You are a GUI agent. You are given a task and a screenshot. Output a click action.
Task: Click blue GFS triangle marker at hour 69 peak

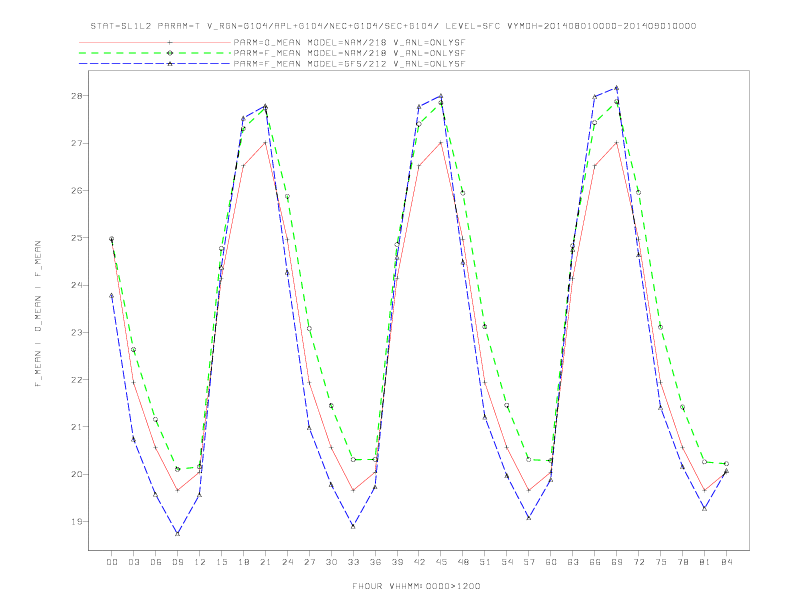pyautogui.click(x=617, y=88)
